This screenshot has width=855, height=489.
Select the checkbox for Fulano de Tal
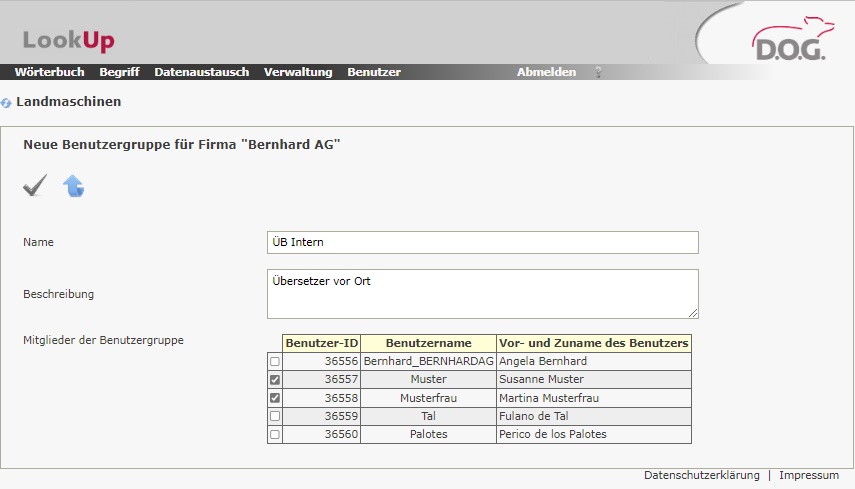[275, 416]
